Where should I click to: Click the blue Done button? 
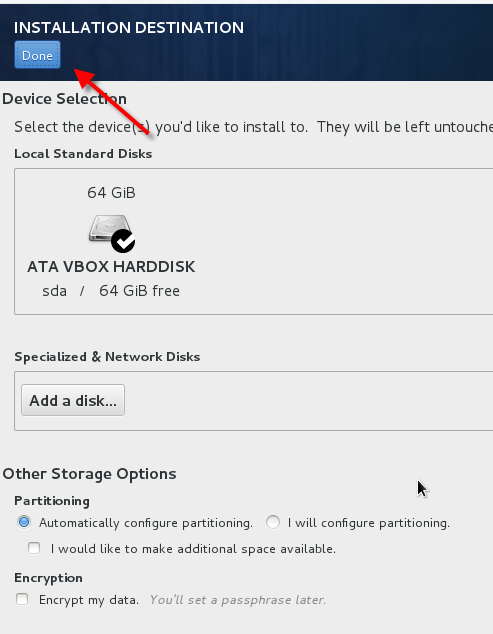click(x=37, y=55)
